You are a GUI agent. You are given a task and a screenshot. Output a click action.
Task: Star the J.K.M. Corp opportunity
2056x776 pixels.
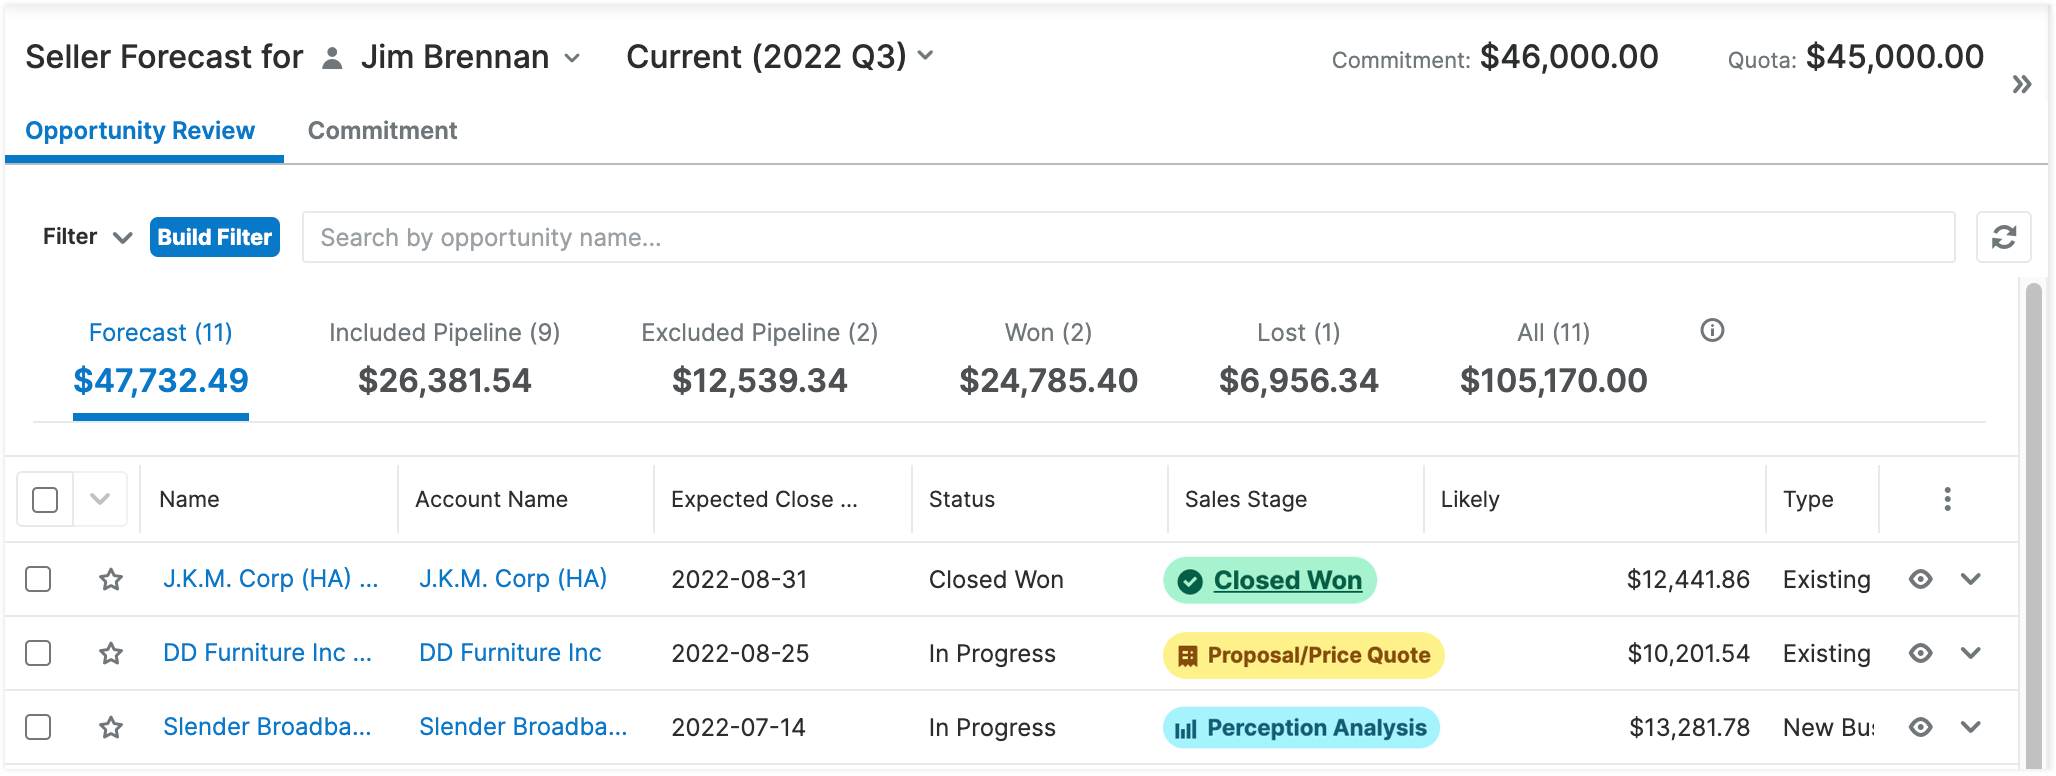[x=111, y=579]
